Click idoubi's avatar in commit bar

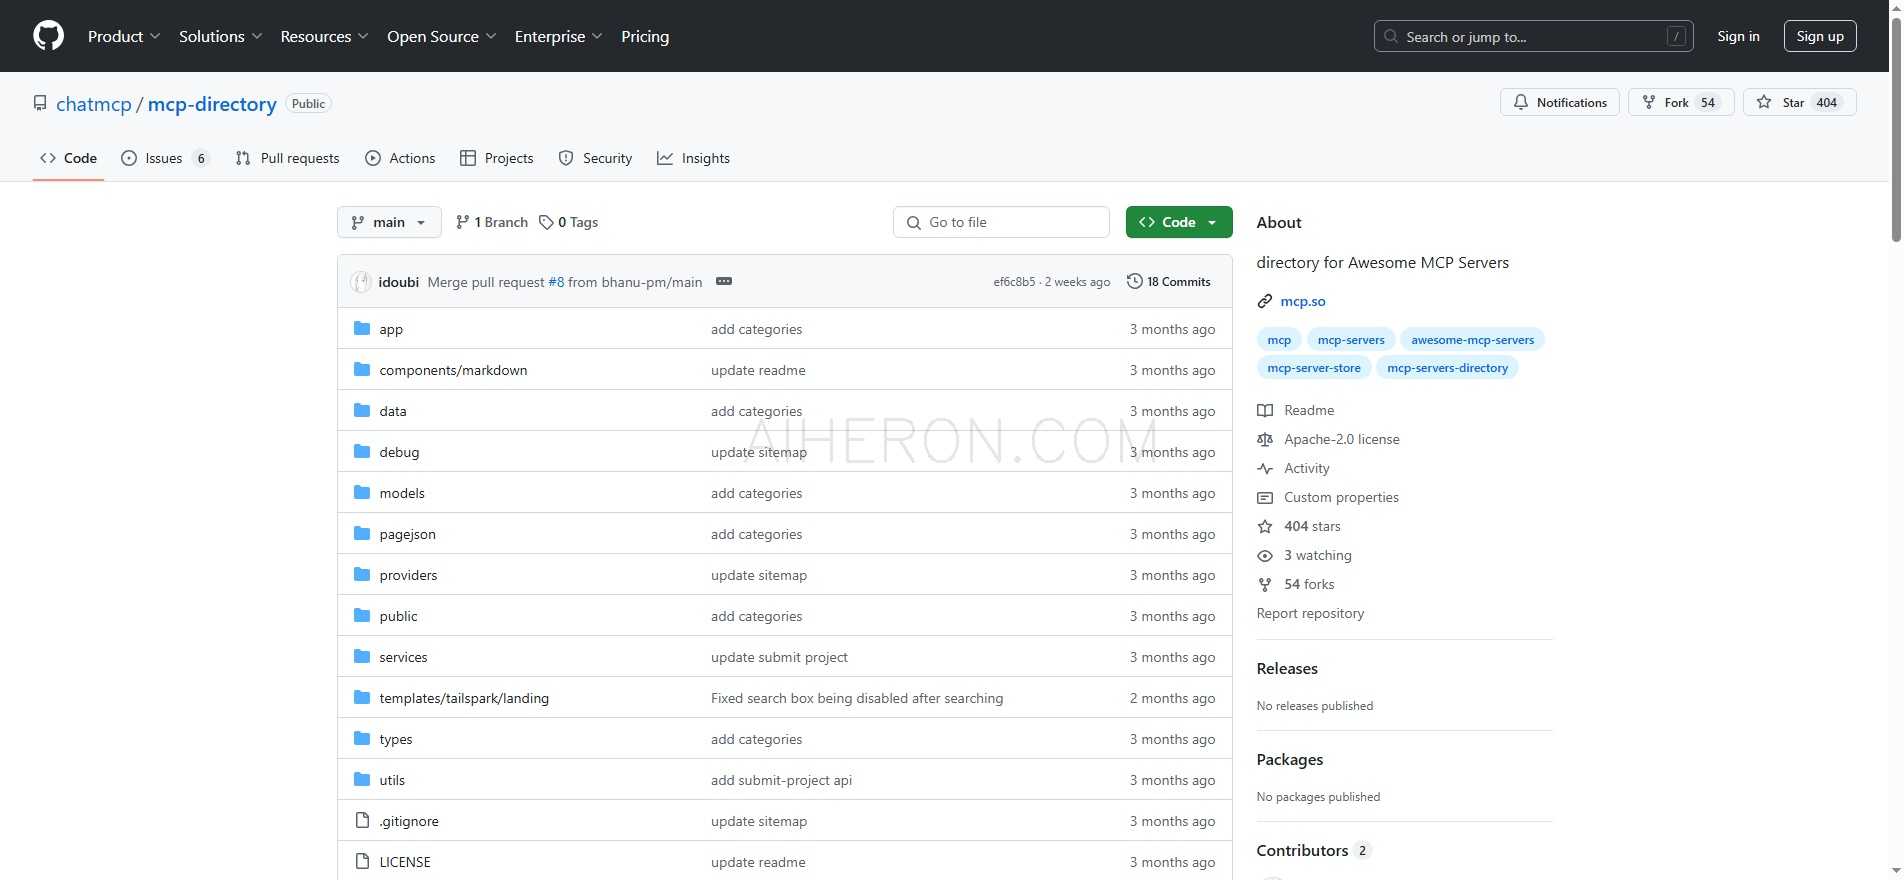point(361,282)
